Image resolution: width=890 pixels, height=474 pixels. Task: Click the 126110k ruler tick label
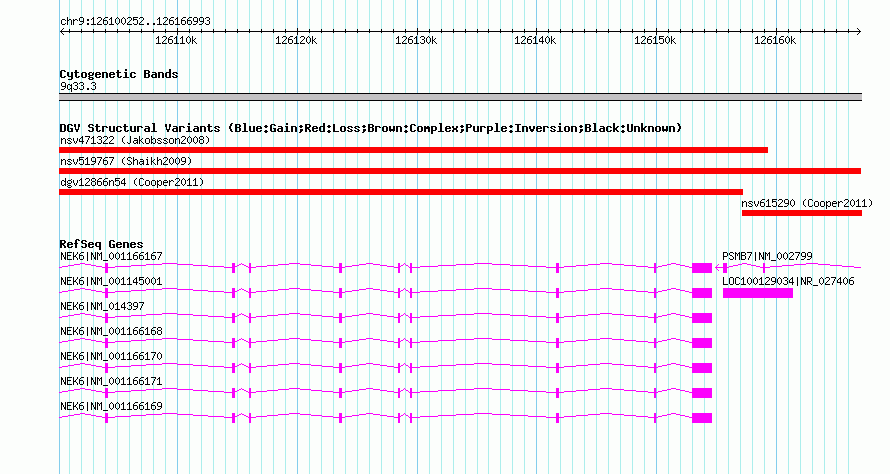177,40
